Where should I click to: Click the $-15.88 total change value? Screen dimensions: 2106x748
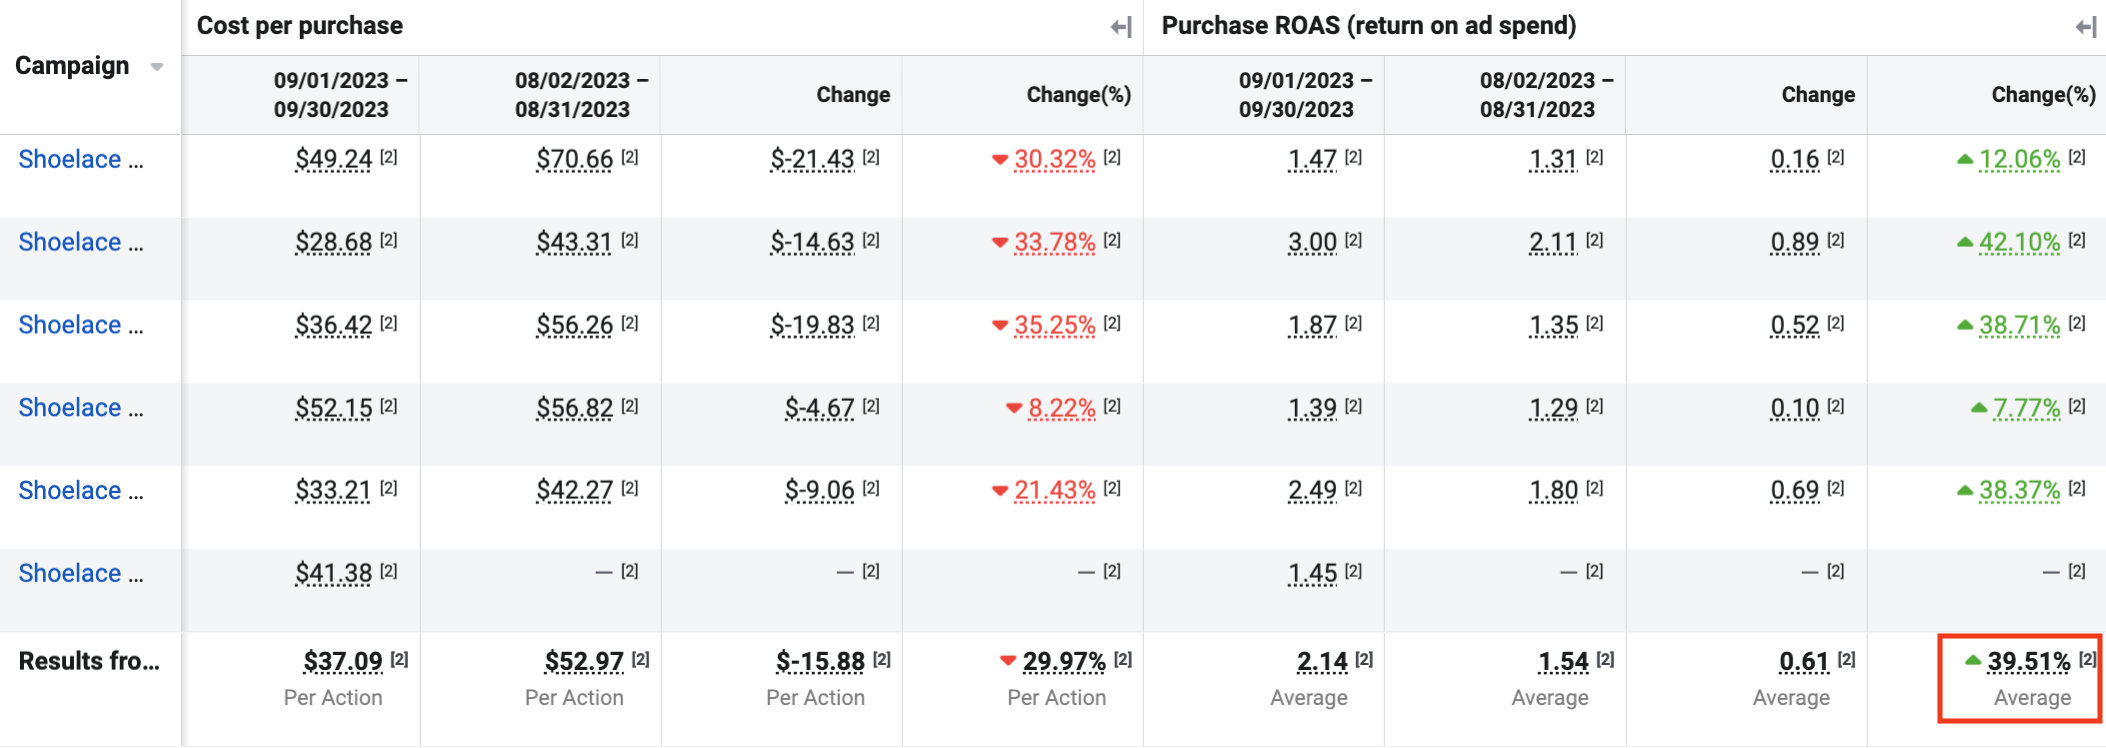point(820,661)
